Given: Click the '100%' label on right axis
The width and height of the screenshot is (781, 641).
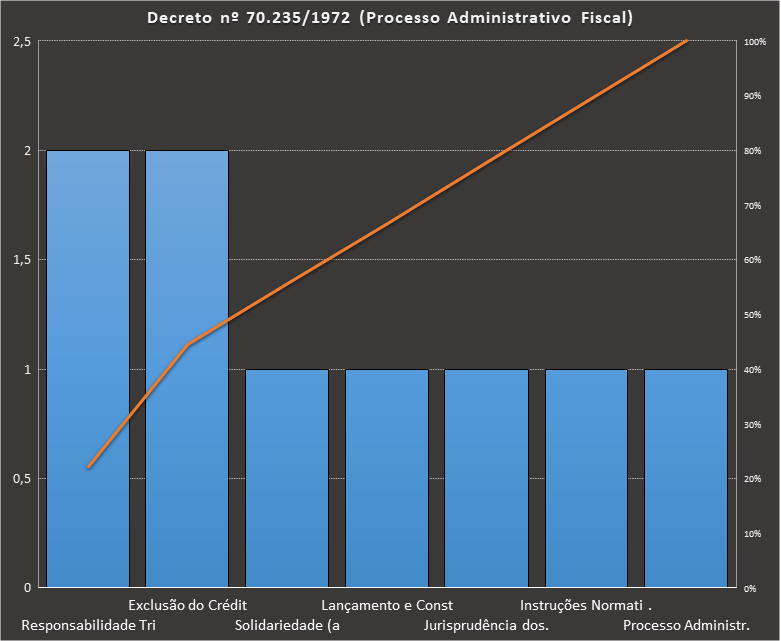Looking at the screenshot, I should (x=755, y=42).
